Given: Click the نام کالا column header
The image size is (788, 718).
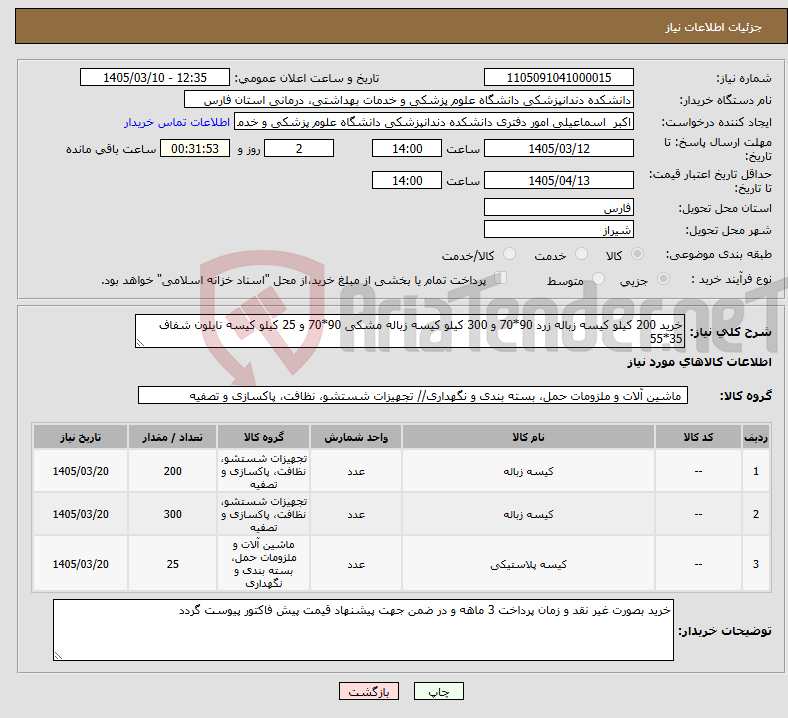Looking at the screenshot, I should pos(528,437).
